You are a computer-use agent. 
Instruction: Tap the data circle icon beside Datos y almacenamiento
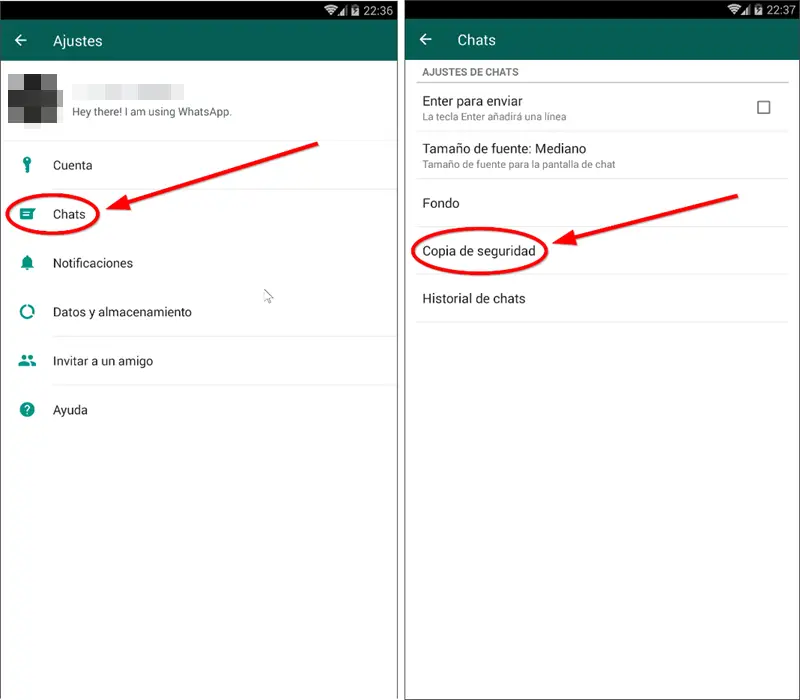(x=27, y=312)
